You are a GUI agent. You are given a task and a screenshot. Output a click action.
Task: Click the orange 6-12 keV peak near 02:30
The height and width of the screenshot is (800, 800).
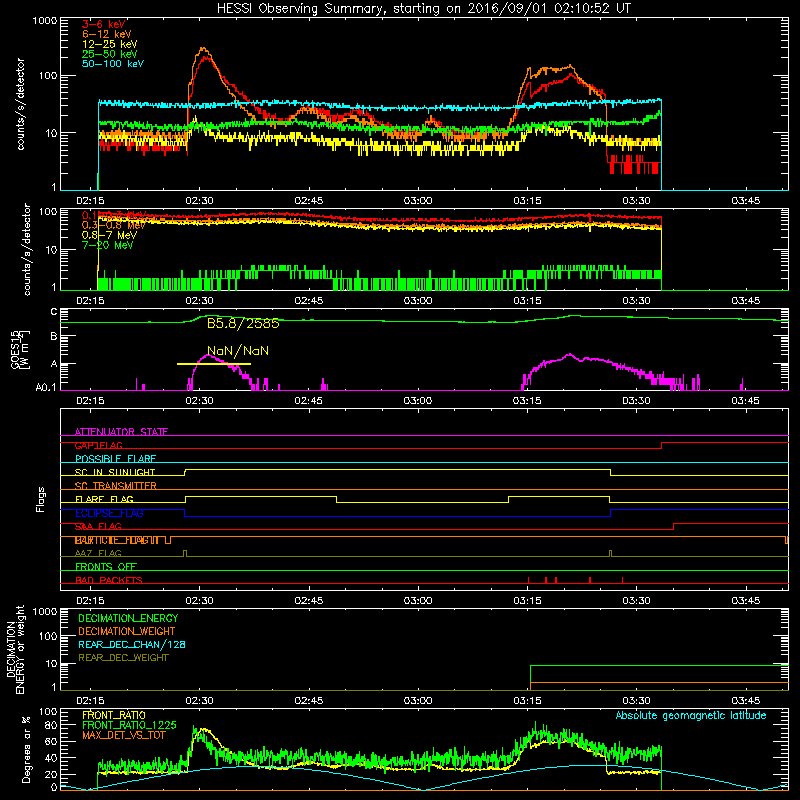coord(204,49)
